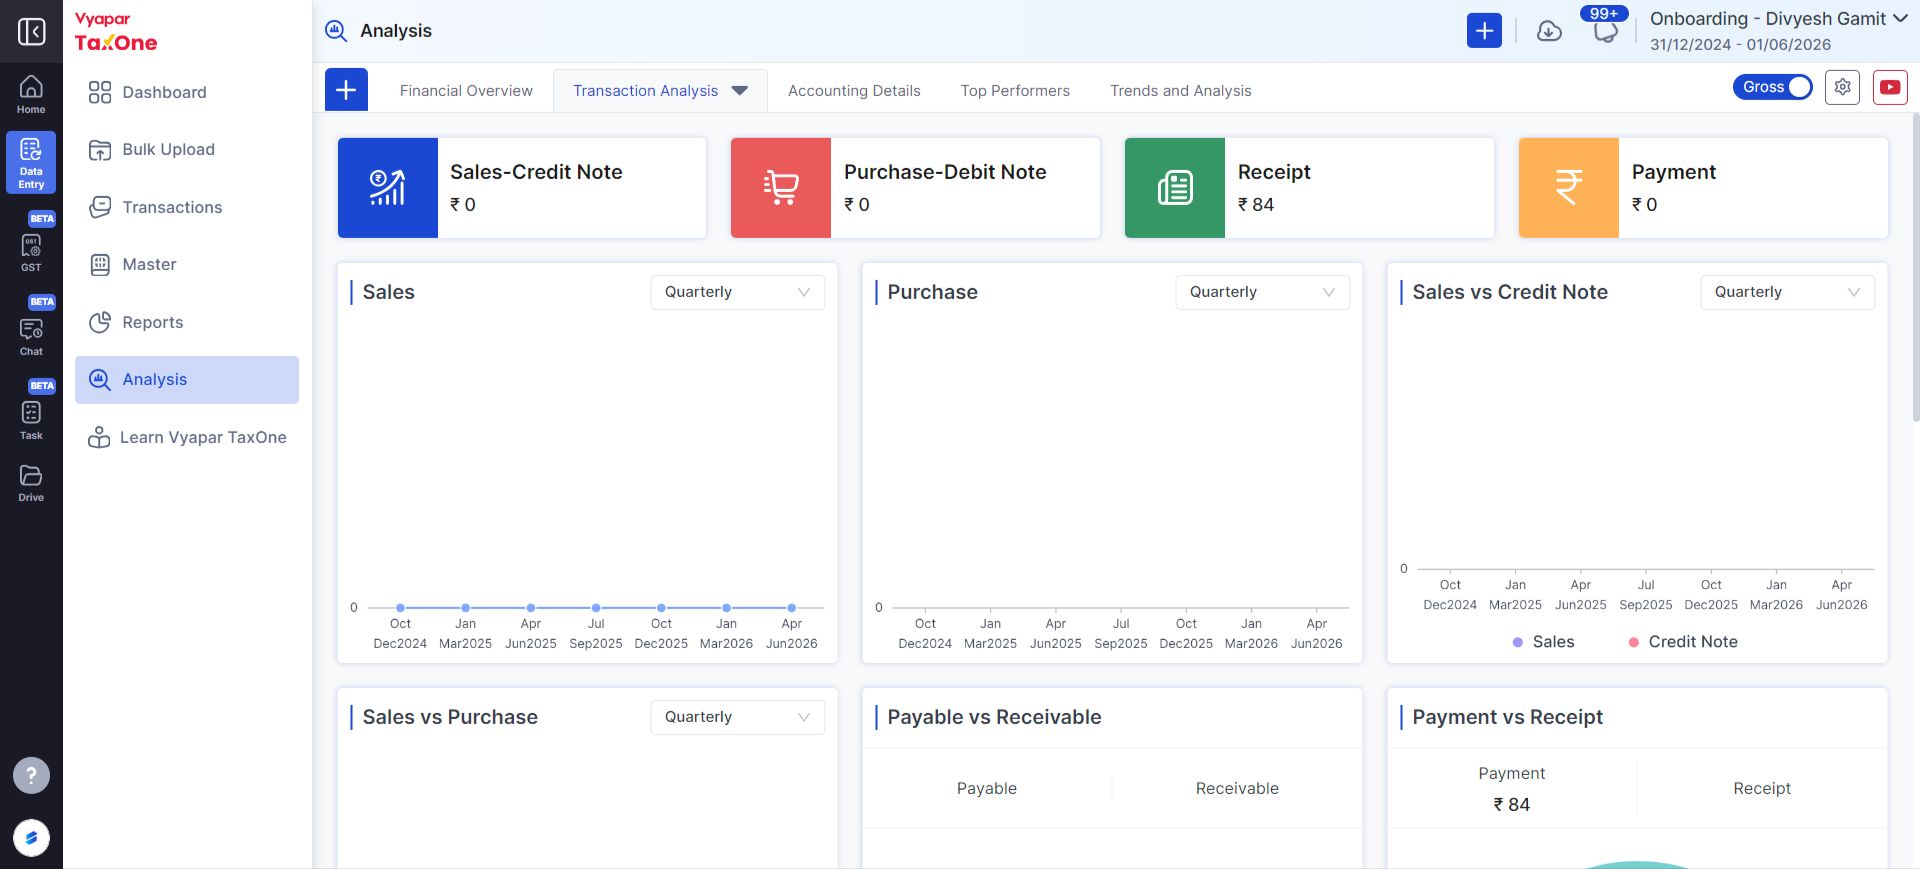
Task: Click the Purchase-Debit Note card title
Action: [x=945, y=172]
